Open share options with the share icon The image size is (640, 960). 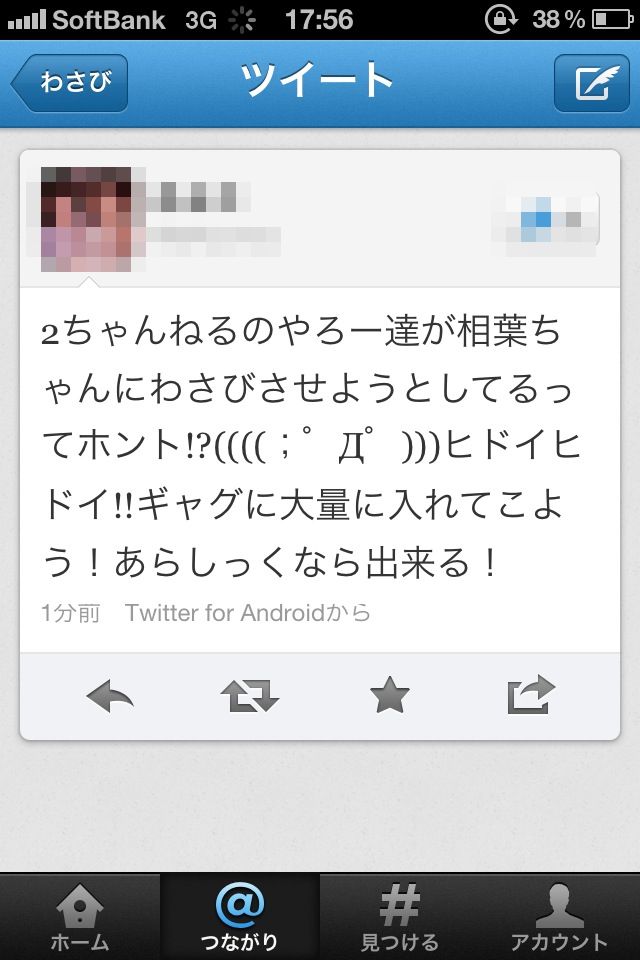click(x=532, y=695)
